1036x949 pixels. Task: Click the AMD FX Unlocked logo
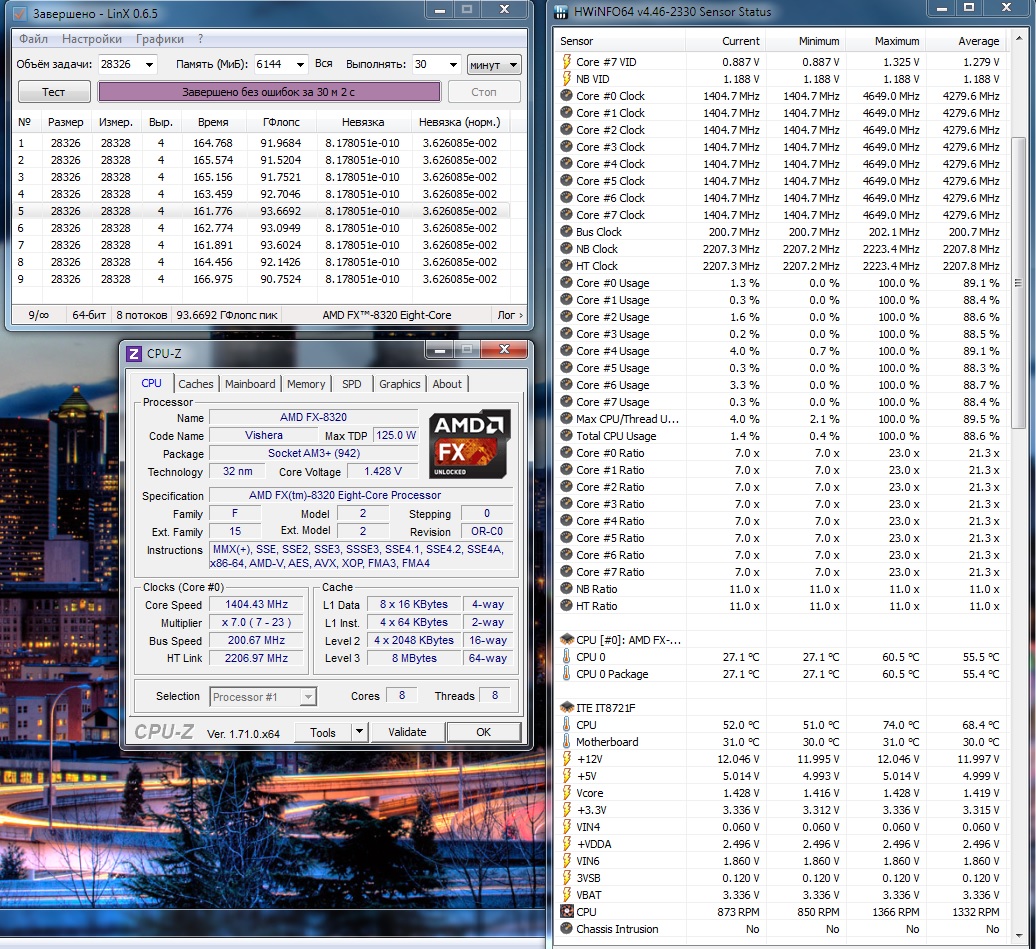(470, 442)
